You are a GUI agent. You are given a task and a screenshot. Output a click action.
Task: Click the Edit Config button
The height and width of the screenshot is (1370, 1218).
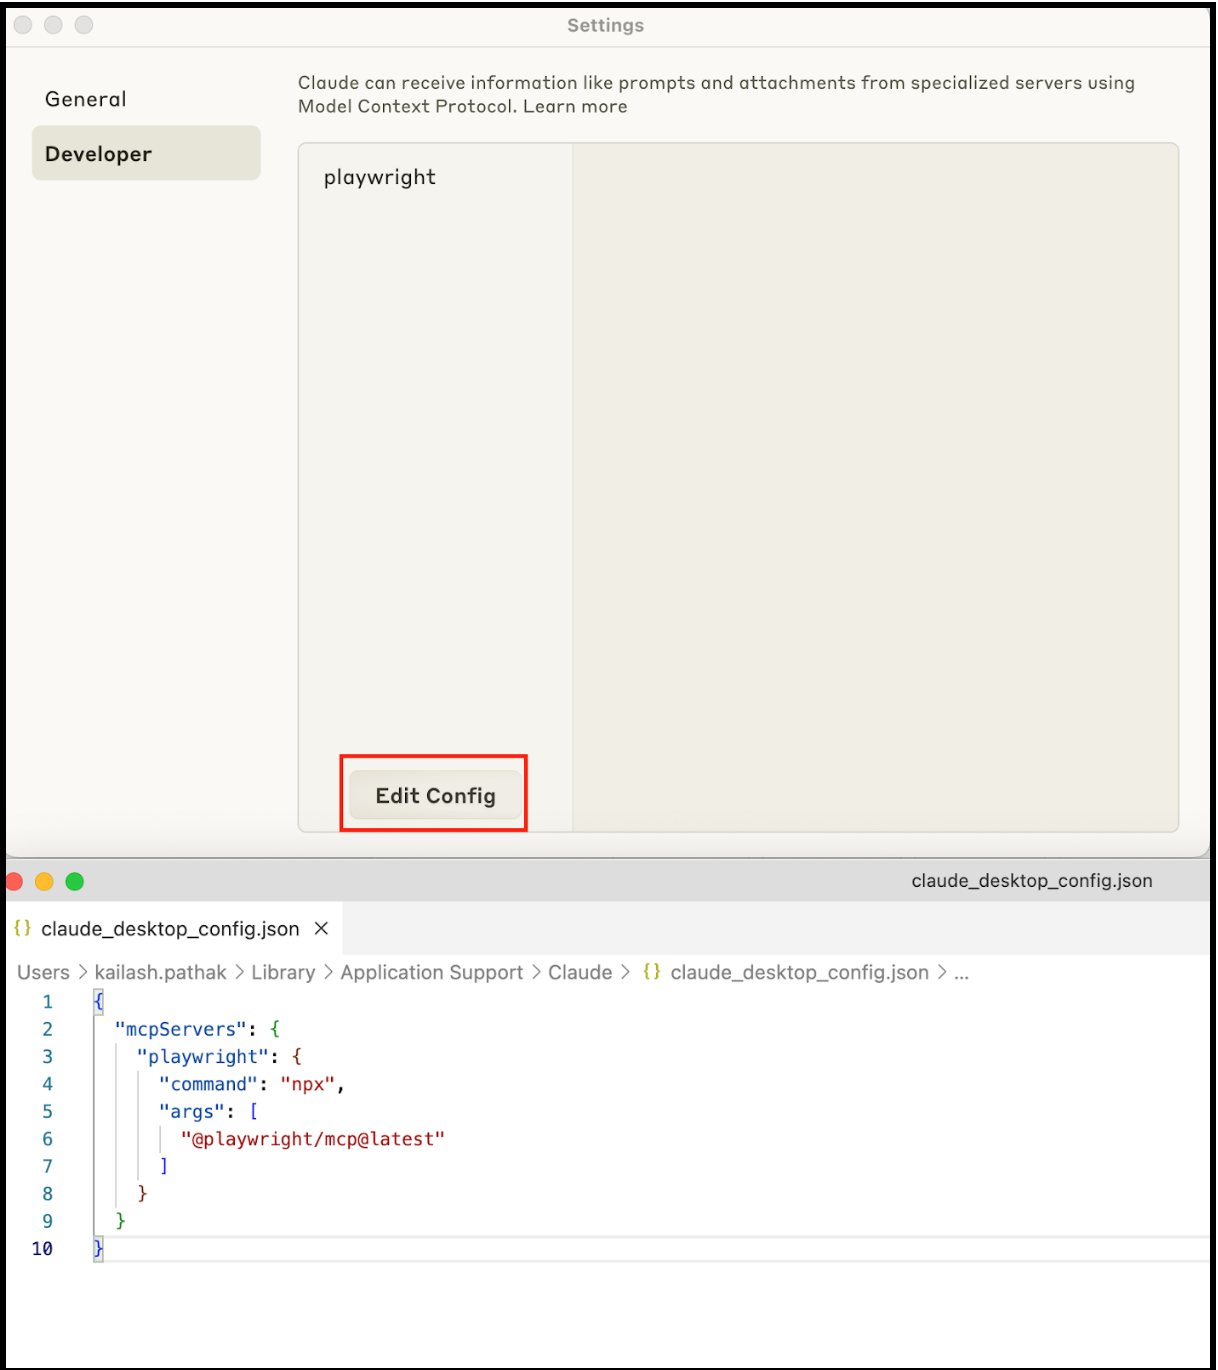click(435, 795)
